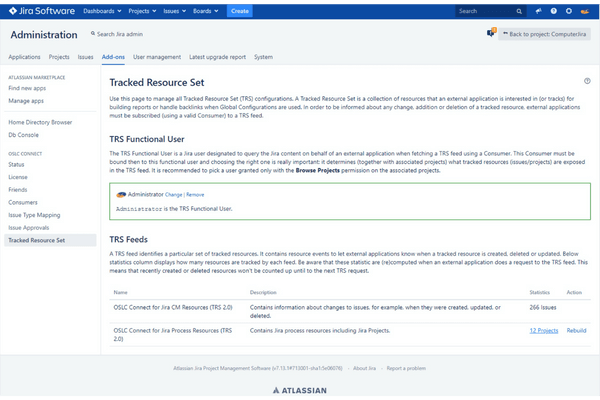The width and height of the screenshot is (600, 400).
Task: Open Db Console in sidebar
Action: pyautogui.click(x=23, y=135)
